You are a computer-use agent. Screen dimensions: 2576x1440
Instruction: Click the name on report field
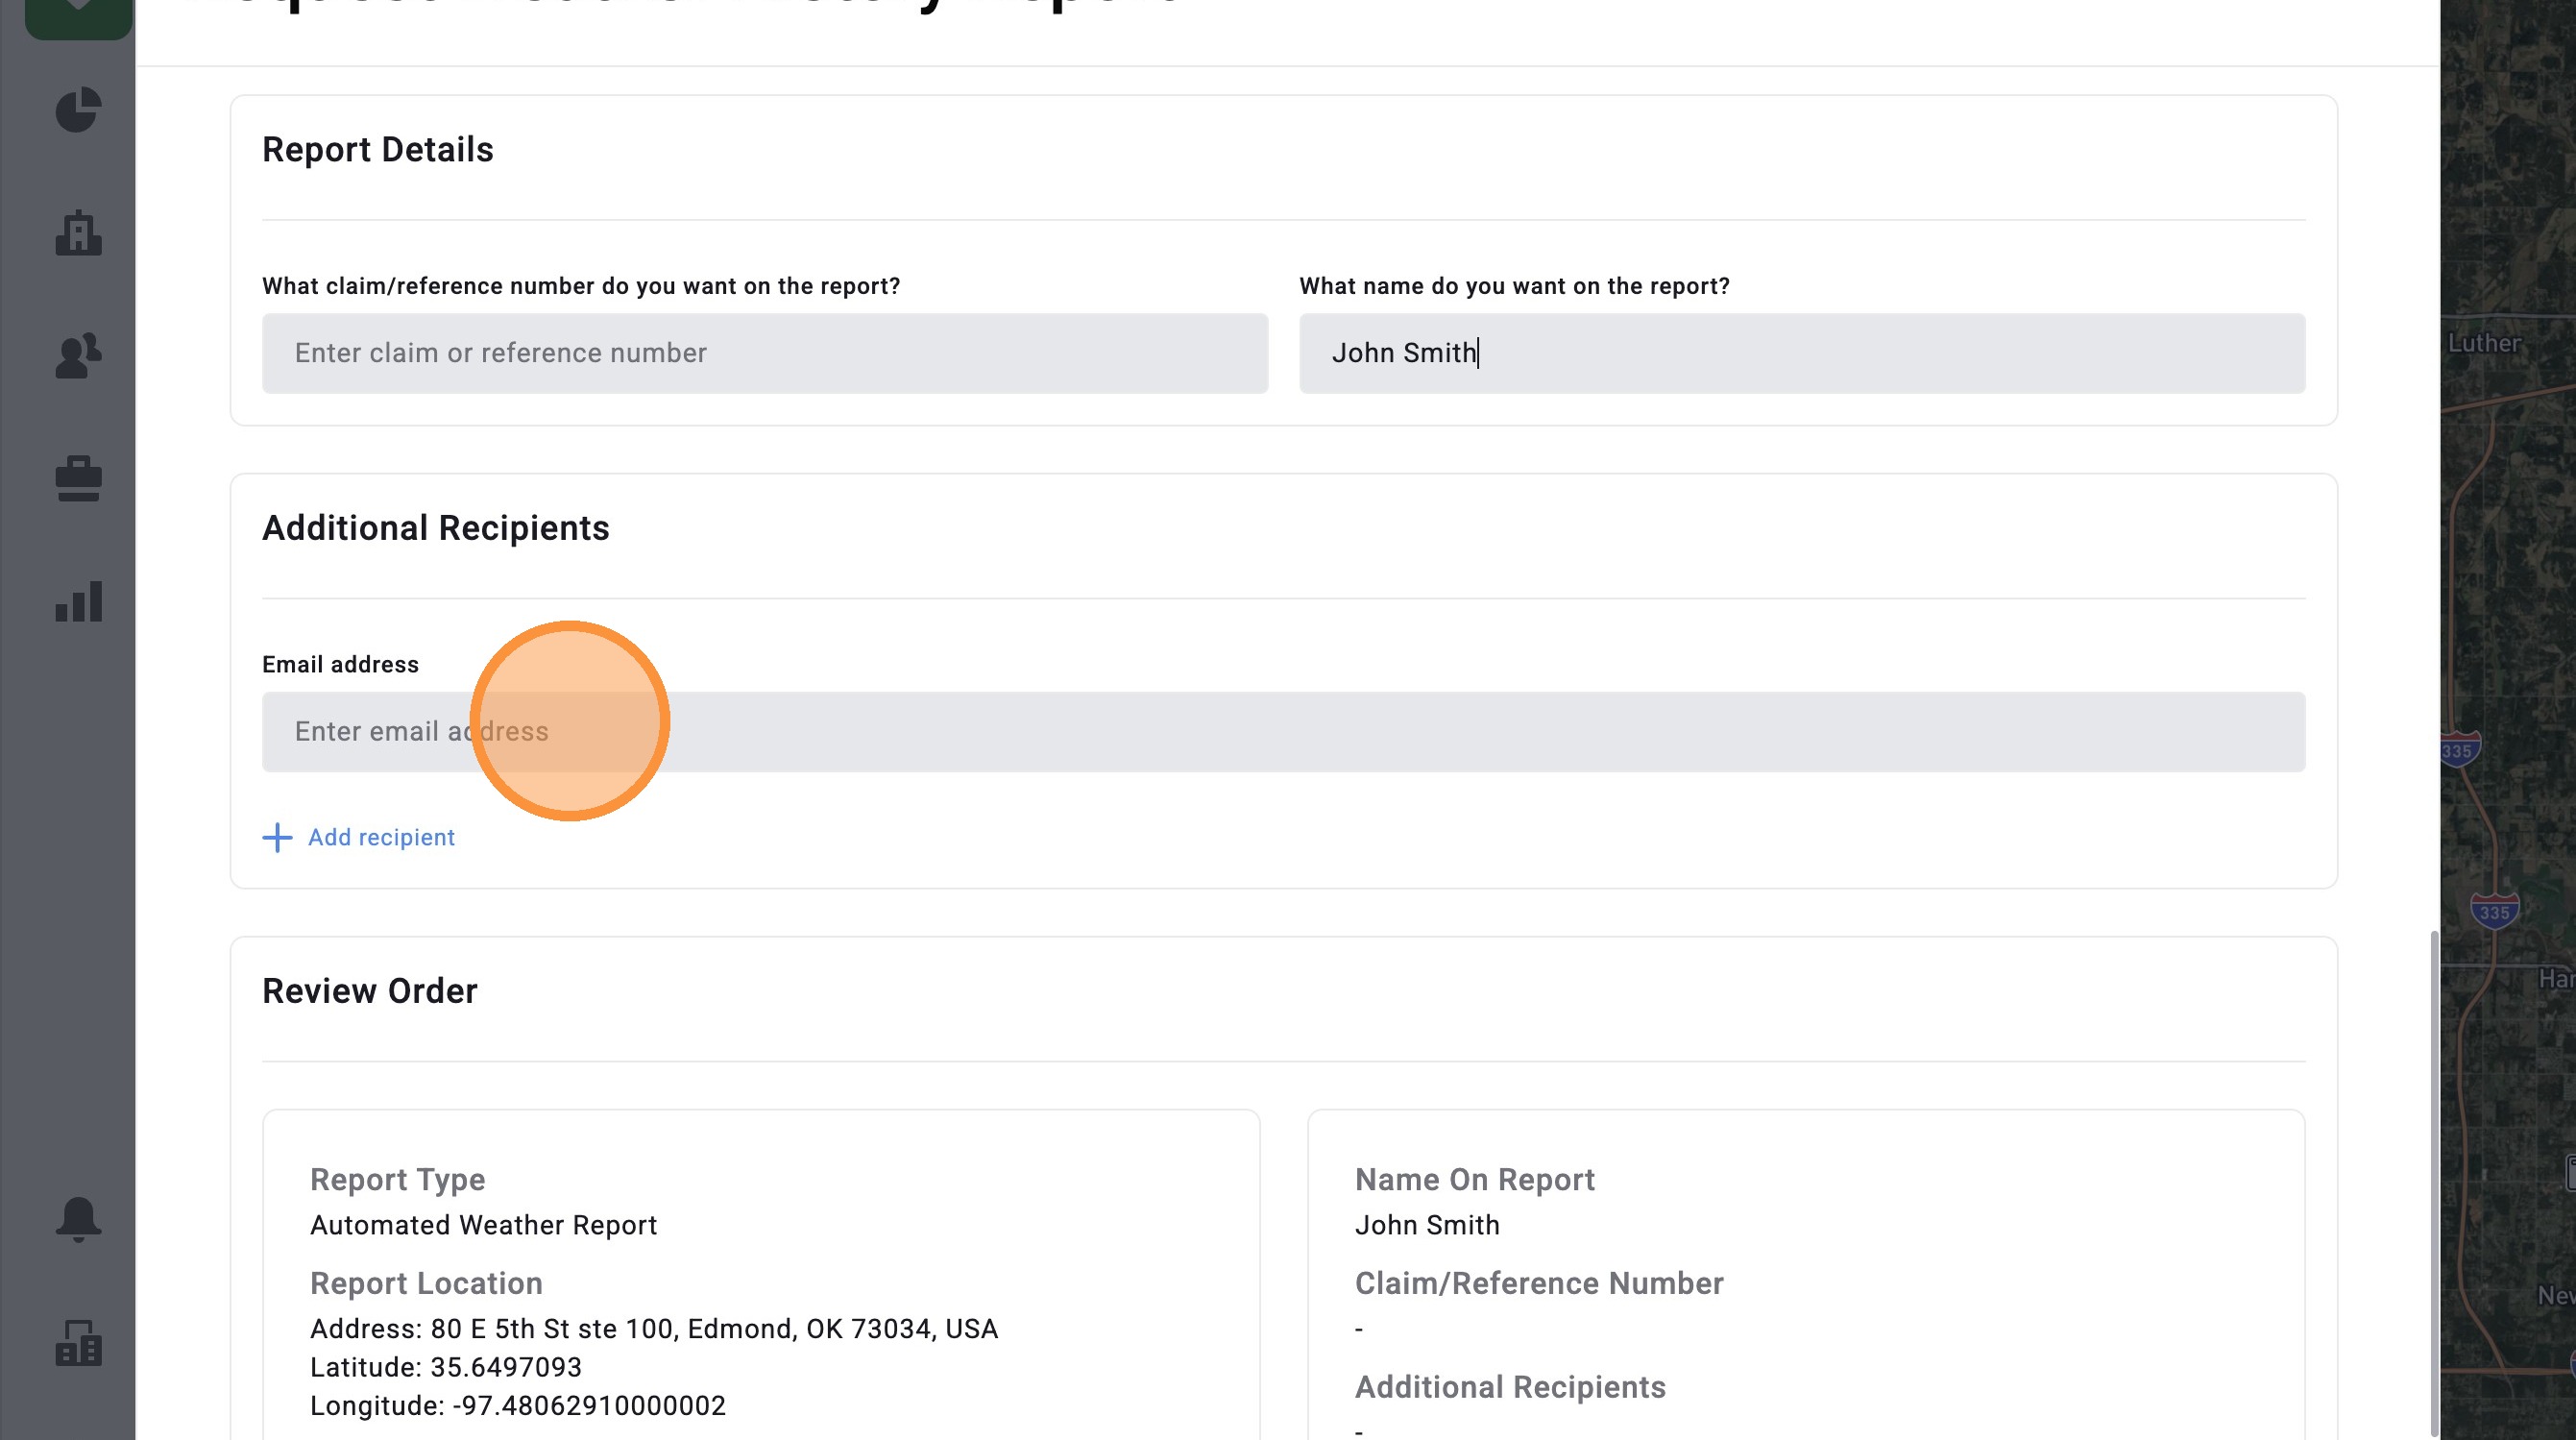[1802, 353]
